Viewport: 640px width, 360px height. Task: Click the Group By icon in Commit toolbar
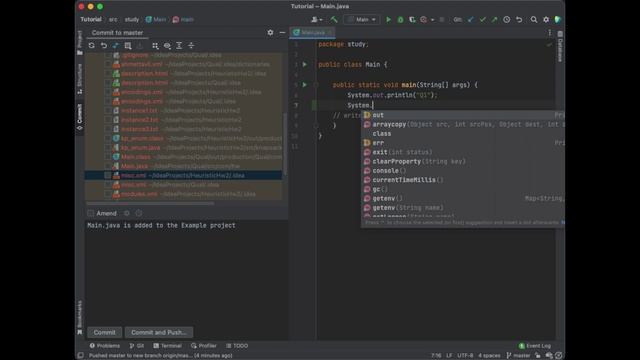pos(155,46)
